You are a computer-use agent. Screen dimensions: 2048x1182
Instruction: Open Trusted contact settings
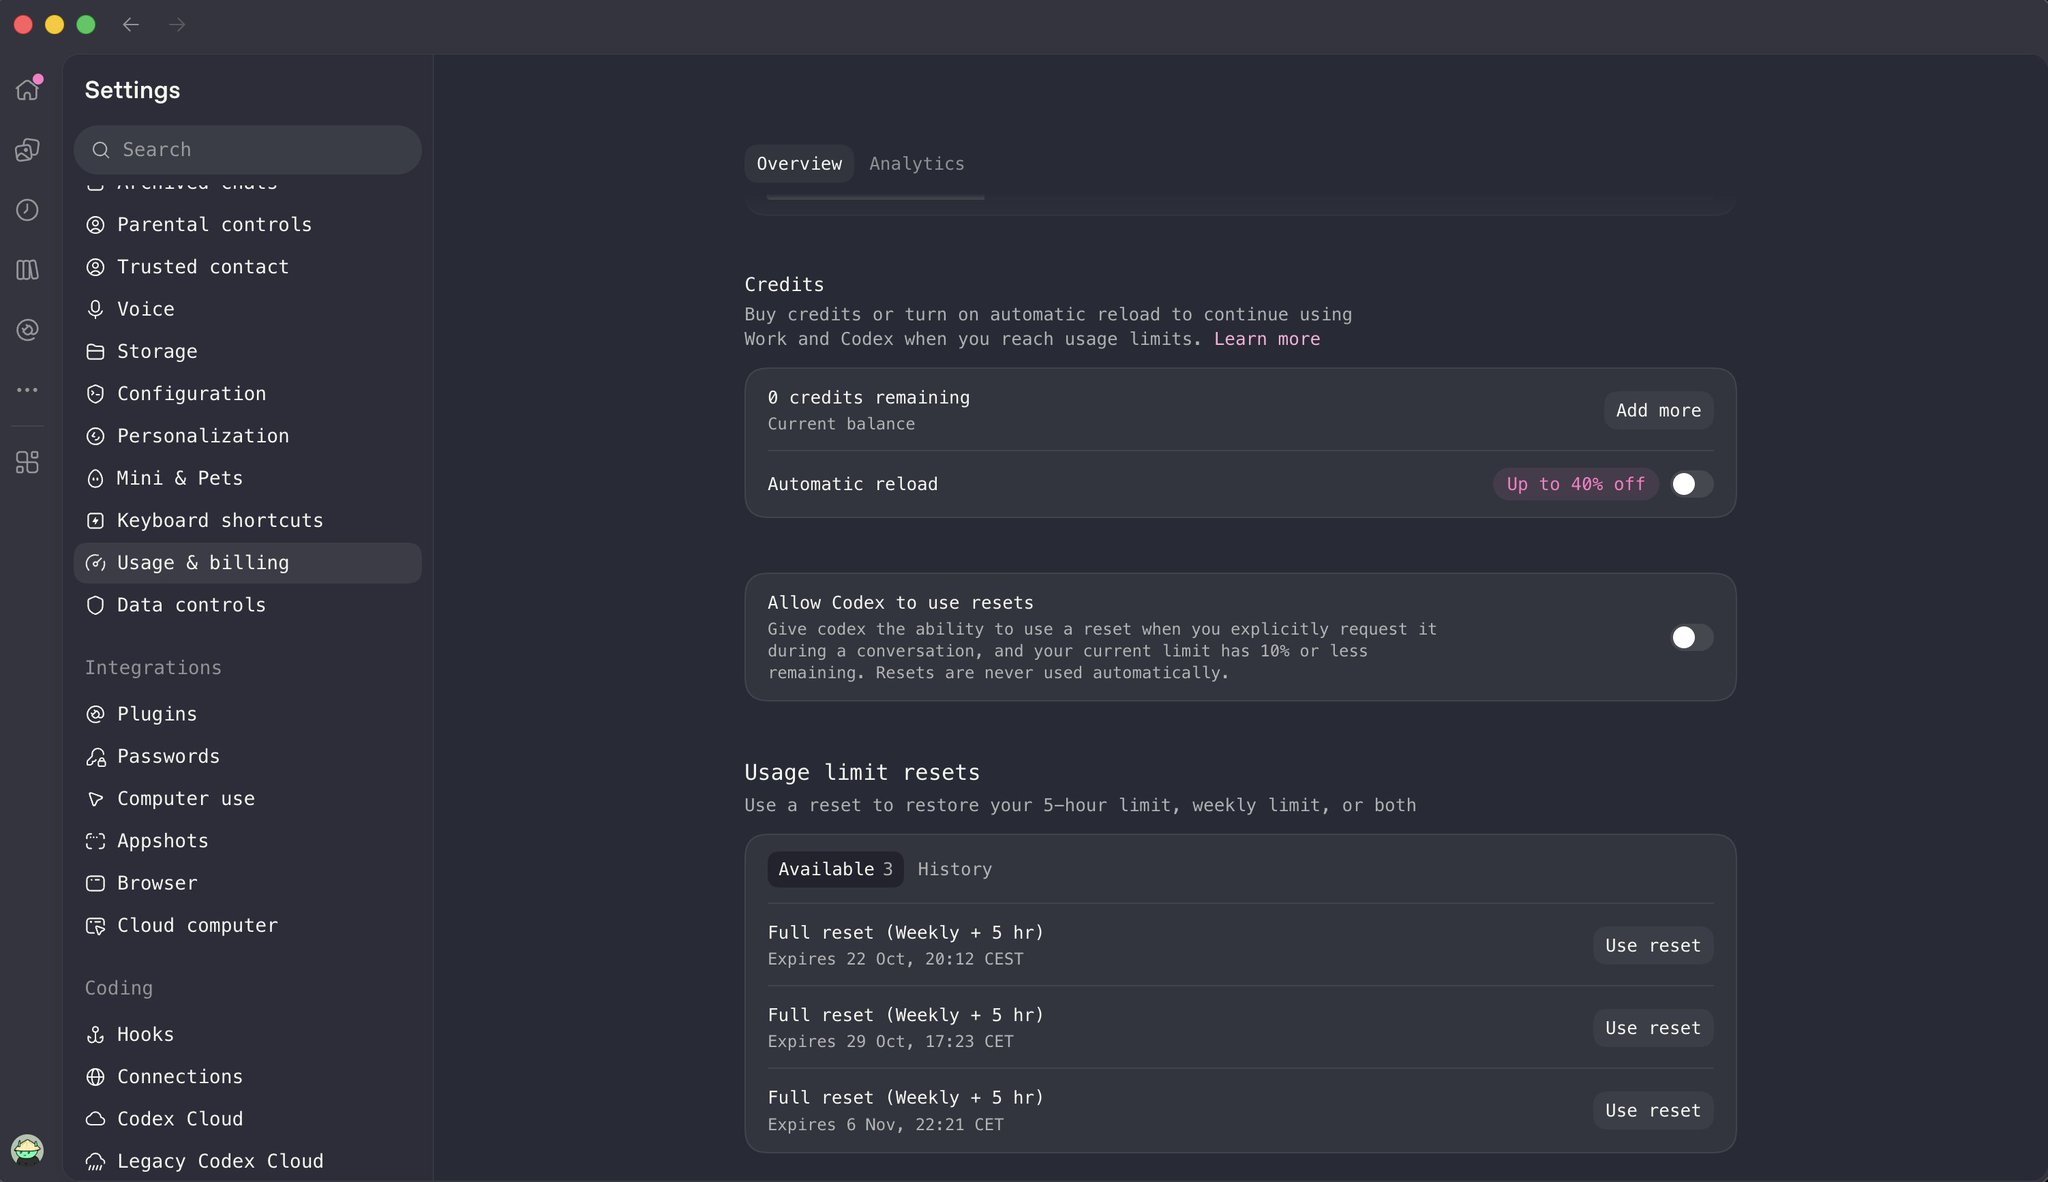[x=247, y=267]
